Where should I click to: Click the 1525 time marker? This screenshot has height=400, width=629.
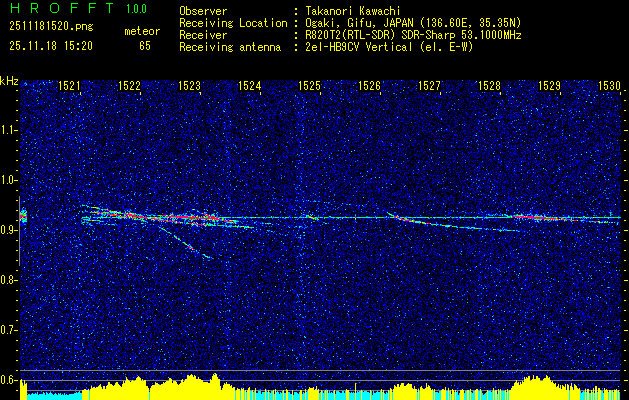[310, 85]
